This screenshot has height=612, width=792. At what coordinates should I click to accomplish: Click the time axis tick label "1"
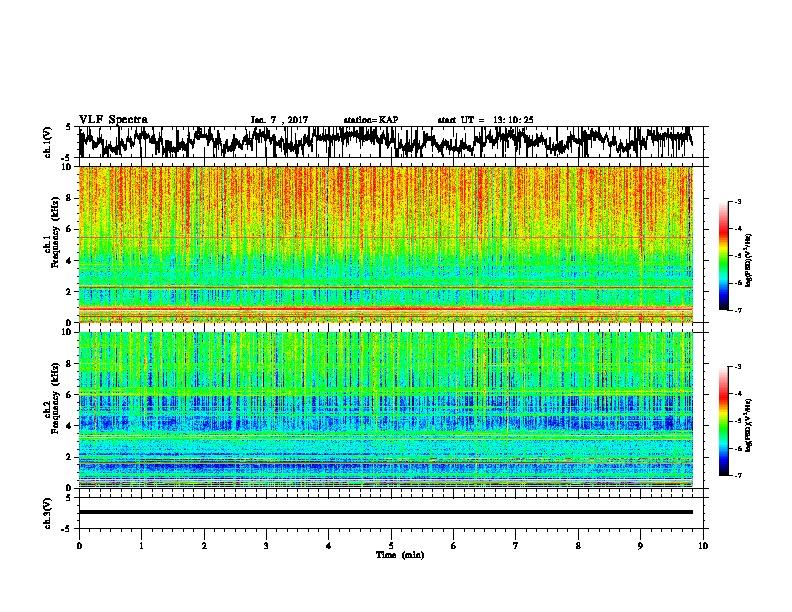[141, 546]
